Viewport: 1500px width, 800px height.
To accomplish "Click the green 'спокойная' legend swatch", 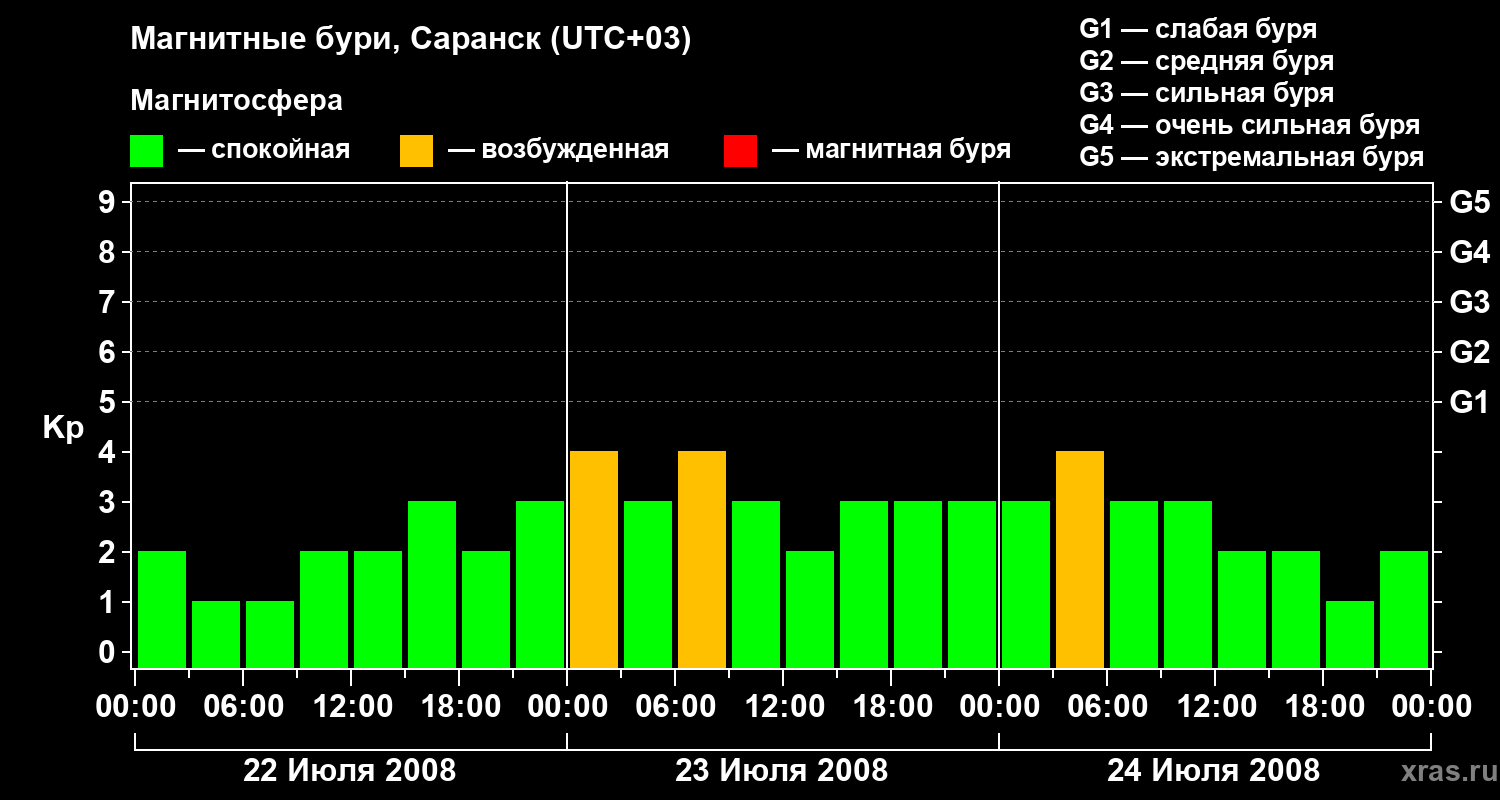I will [147, 151].
